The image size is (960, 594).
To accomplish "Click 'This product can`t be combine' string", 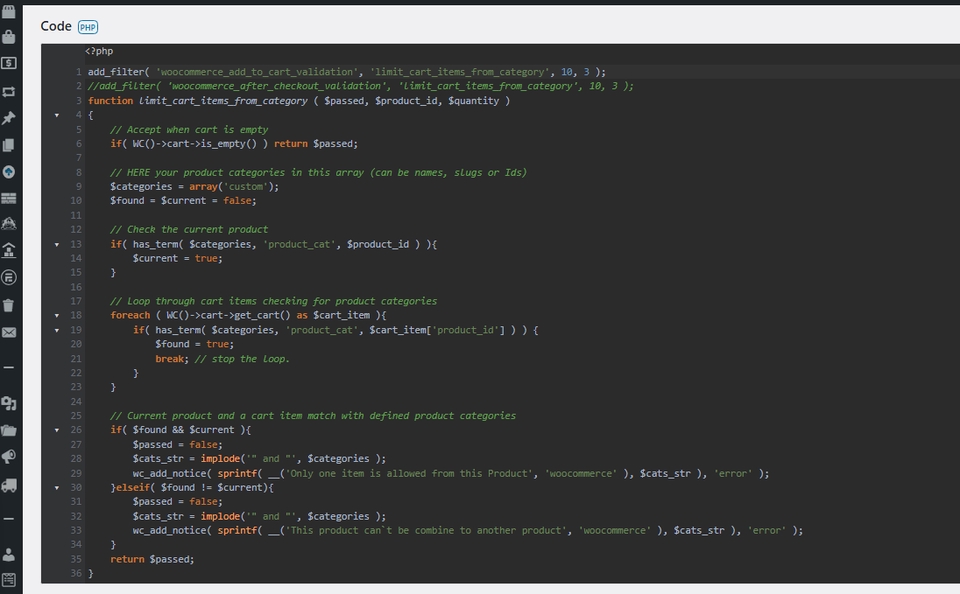I will click(x=428, y=530).
